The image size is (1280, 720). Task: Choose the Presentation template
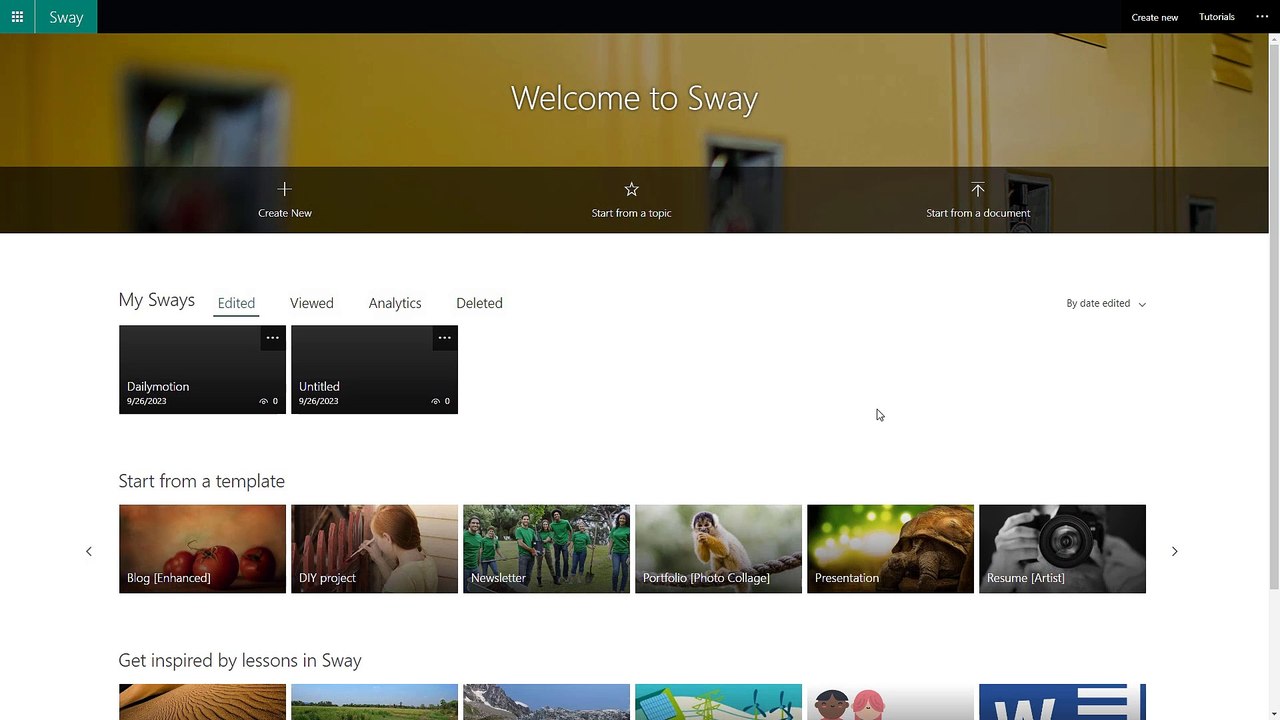(x=890, y=549)
